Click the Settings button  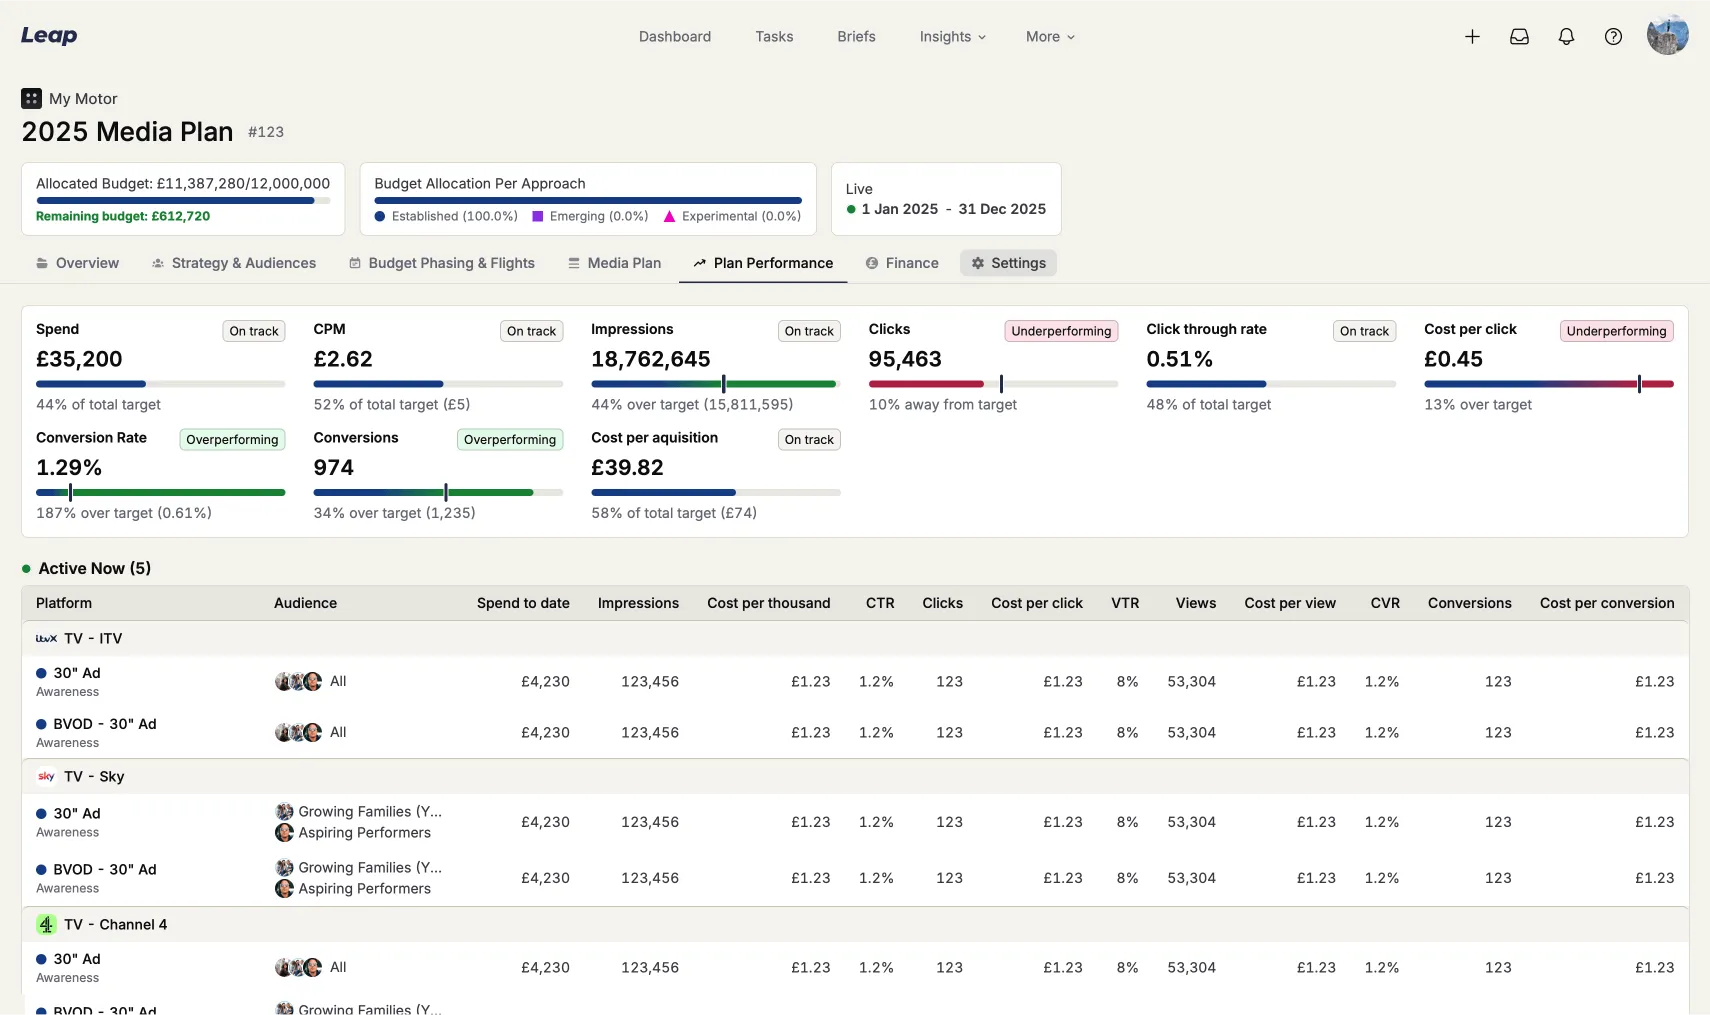pyautogui.click(x=1008, y=263)
